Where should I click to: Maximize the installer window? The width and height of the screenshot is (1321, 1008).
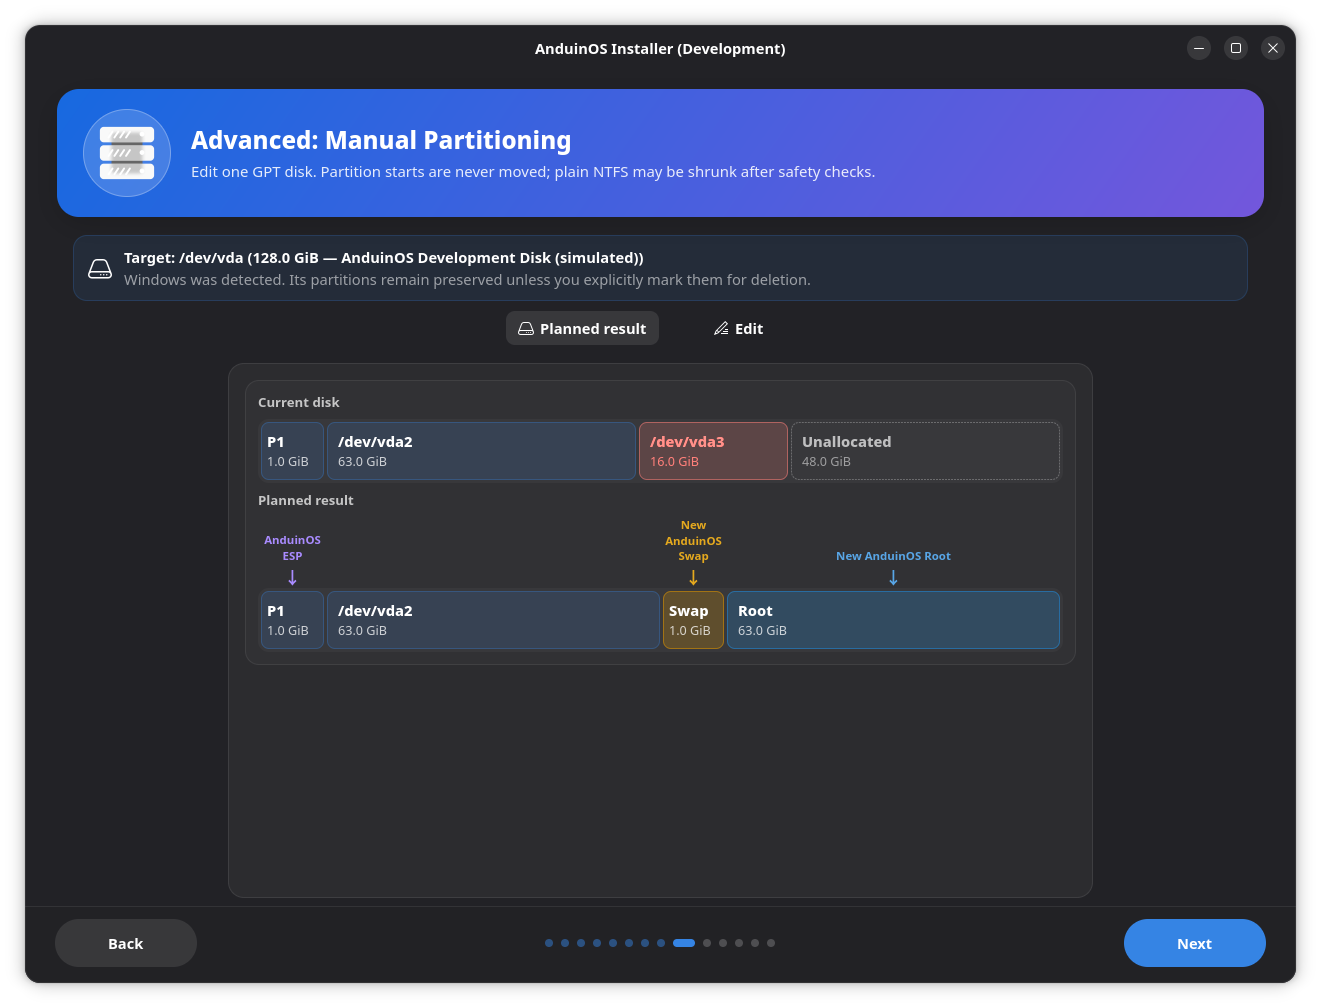click(x=1236, y=48)
